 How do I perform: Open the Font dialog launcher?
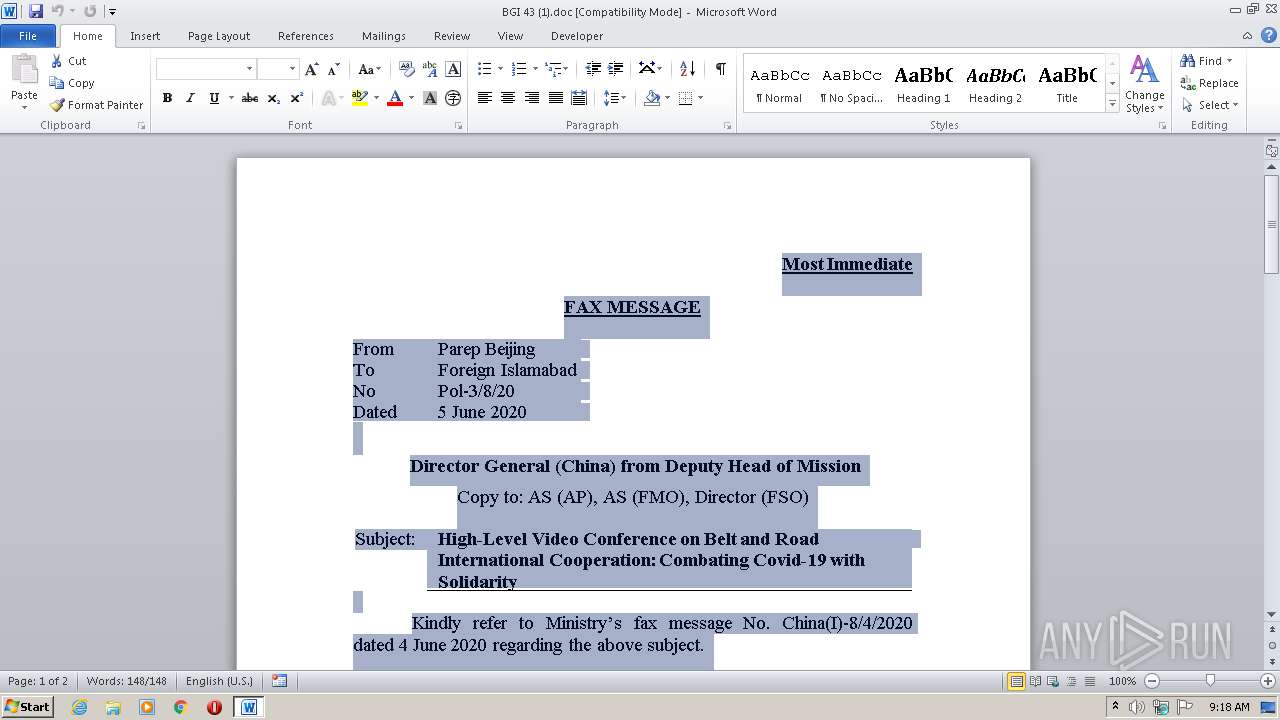(459, 126)
